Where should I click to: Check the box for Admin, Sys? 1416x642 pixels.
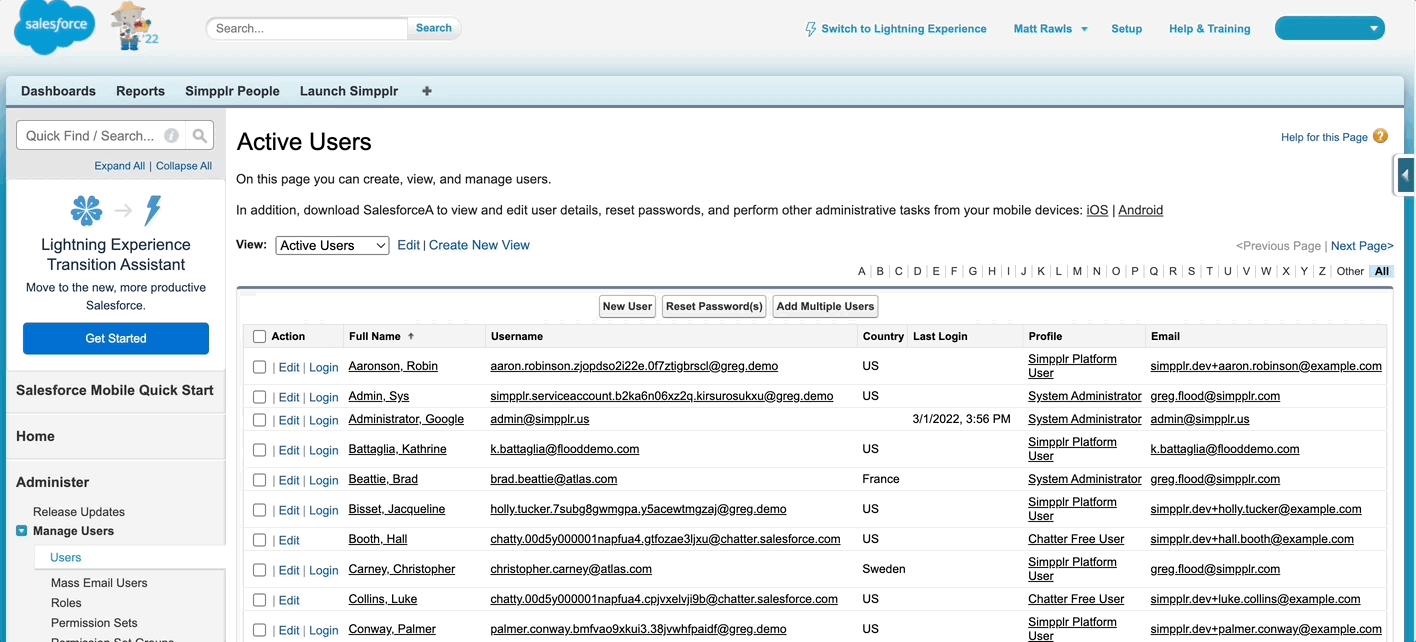click(260, 397)
